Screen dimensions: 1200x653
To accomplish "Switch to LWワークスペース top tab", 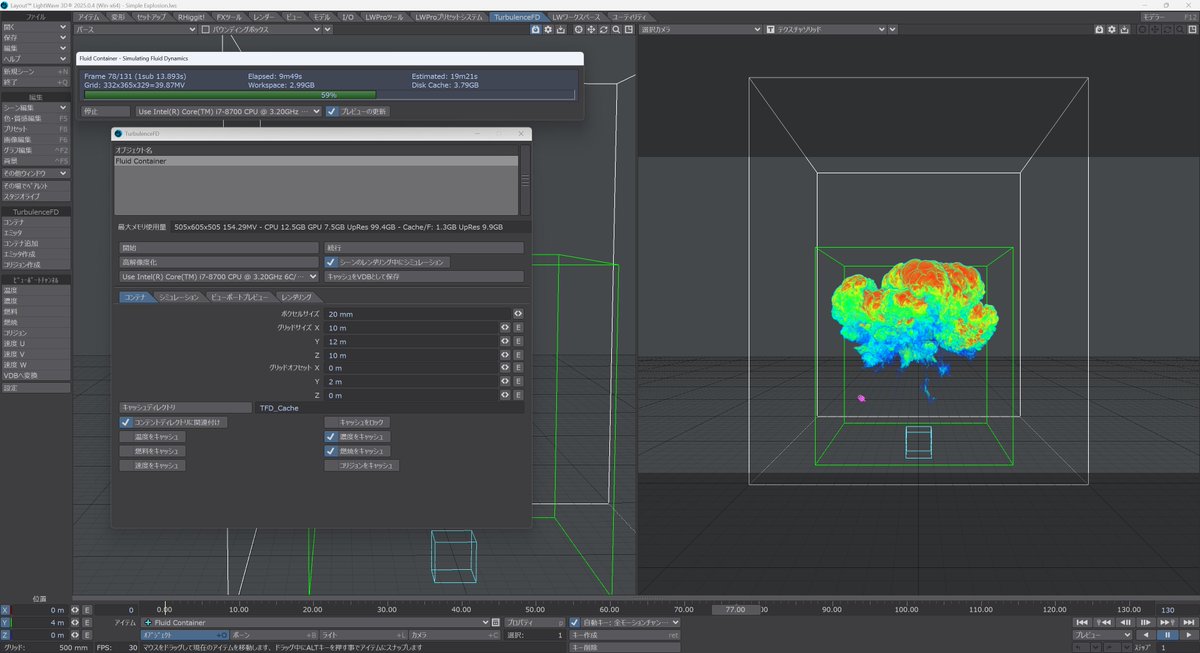I will [577, 17].
